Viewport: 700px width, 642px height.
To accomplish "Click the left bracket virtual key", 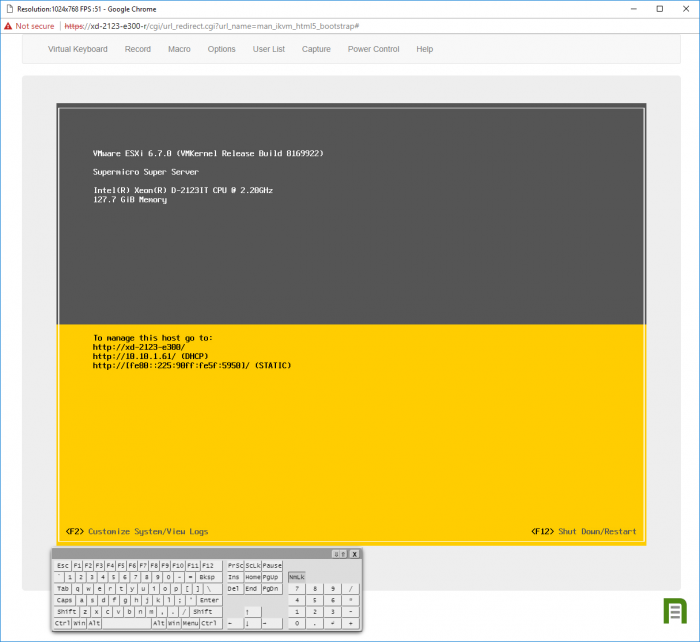I will [x=188, y=589].
